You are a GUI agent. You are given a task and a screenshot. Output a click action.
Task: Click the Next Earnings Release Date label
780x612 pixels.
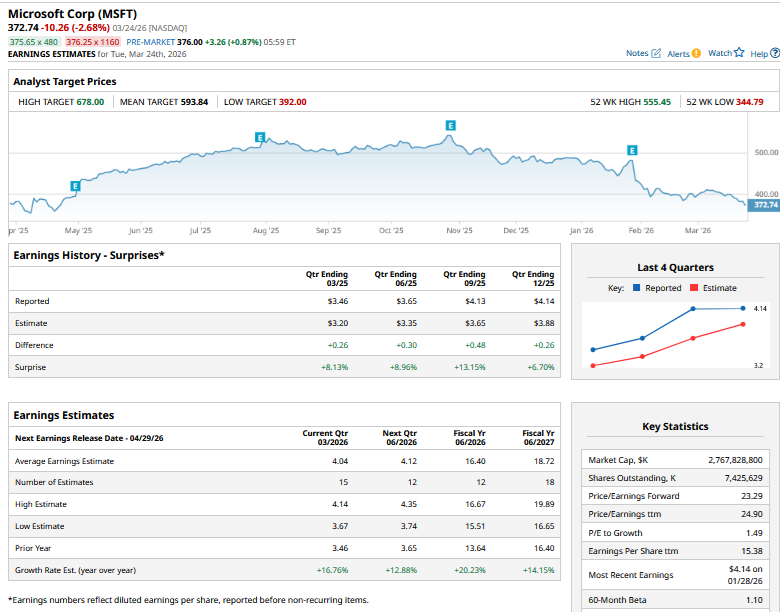89,438
